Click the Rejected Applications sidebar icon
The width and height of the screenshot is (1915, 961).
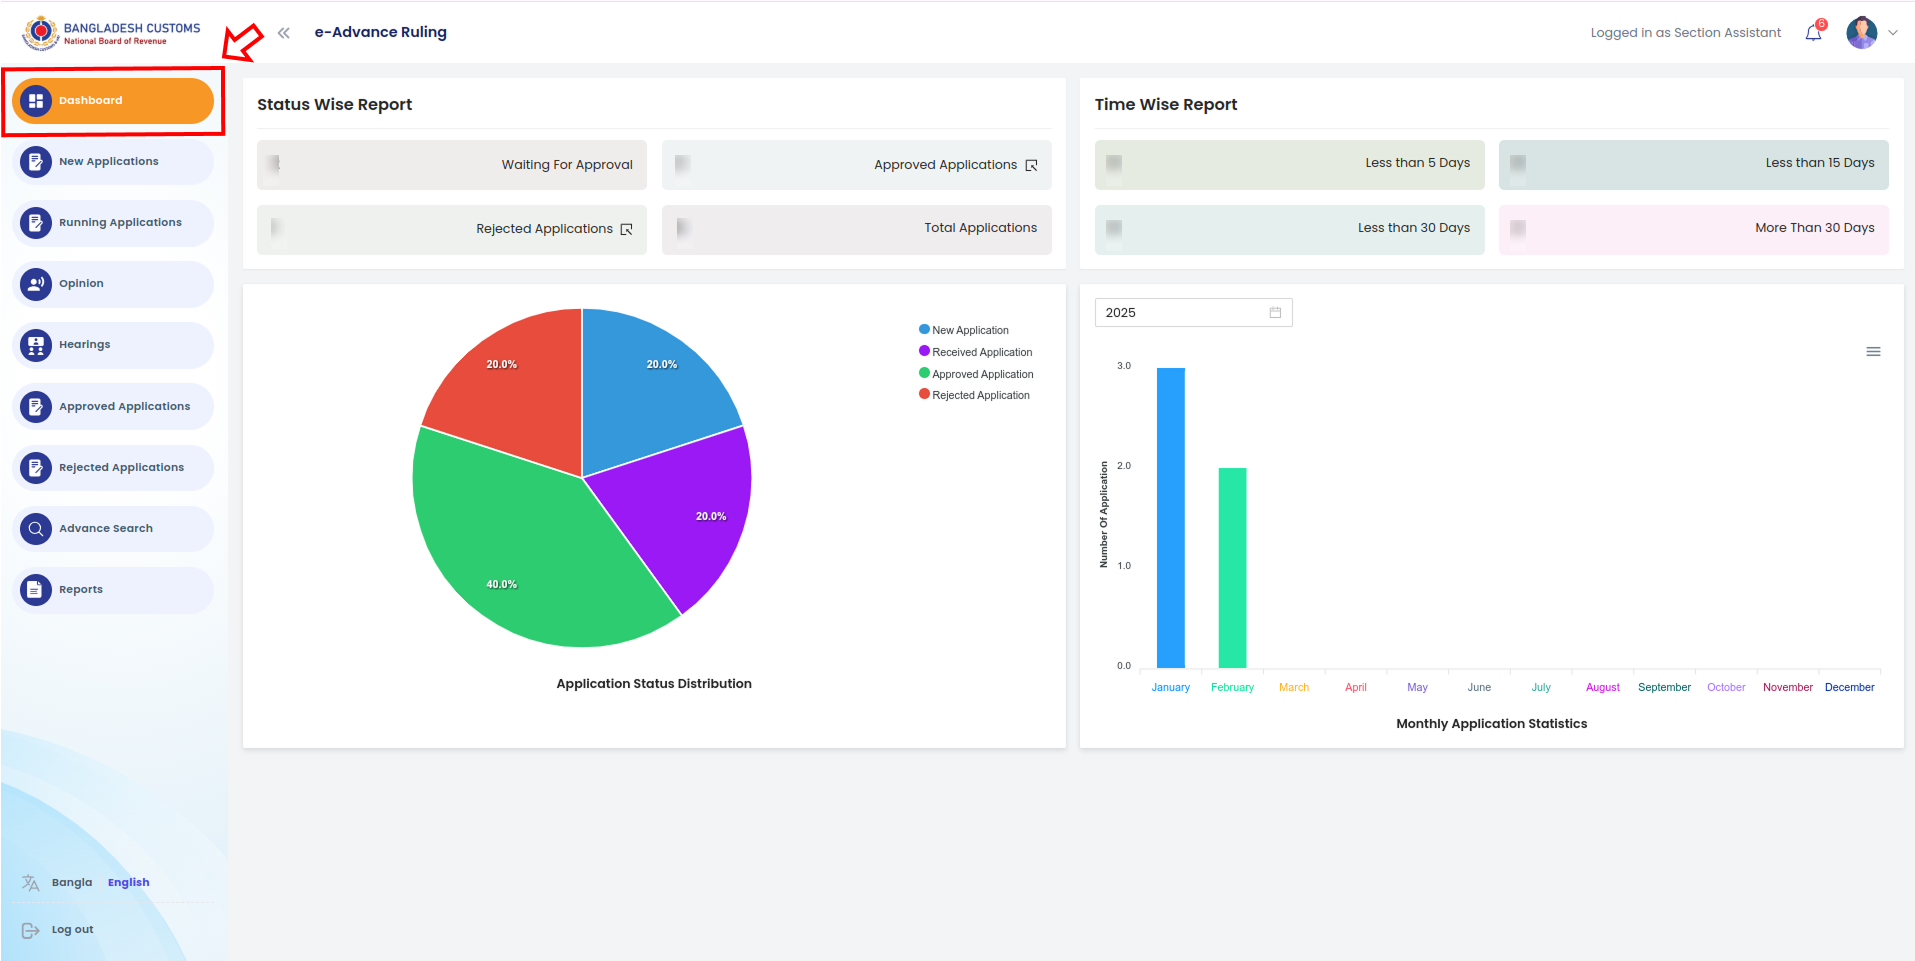point(36,468)
